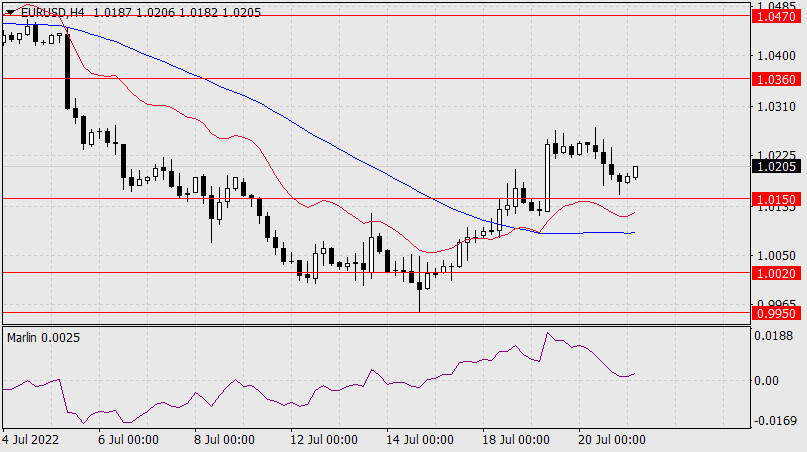Click the current price marker 1.0205

777,167
